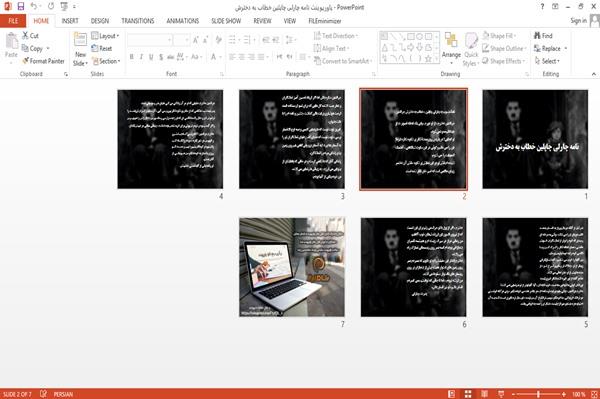Viewport: 600px width, 399px height.
Task: Toggle Italic formatting
Action: [x=141, y=57]
